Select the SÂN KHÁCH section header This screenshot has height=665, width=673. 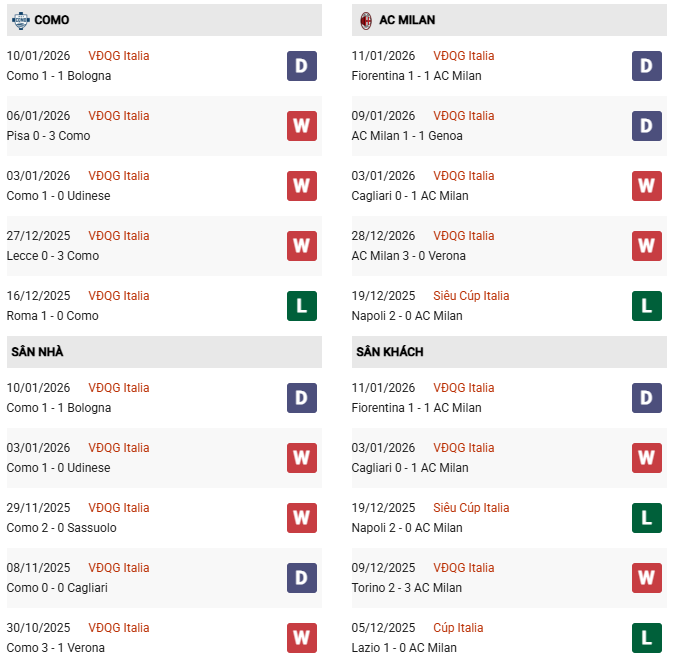[388, 352]
